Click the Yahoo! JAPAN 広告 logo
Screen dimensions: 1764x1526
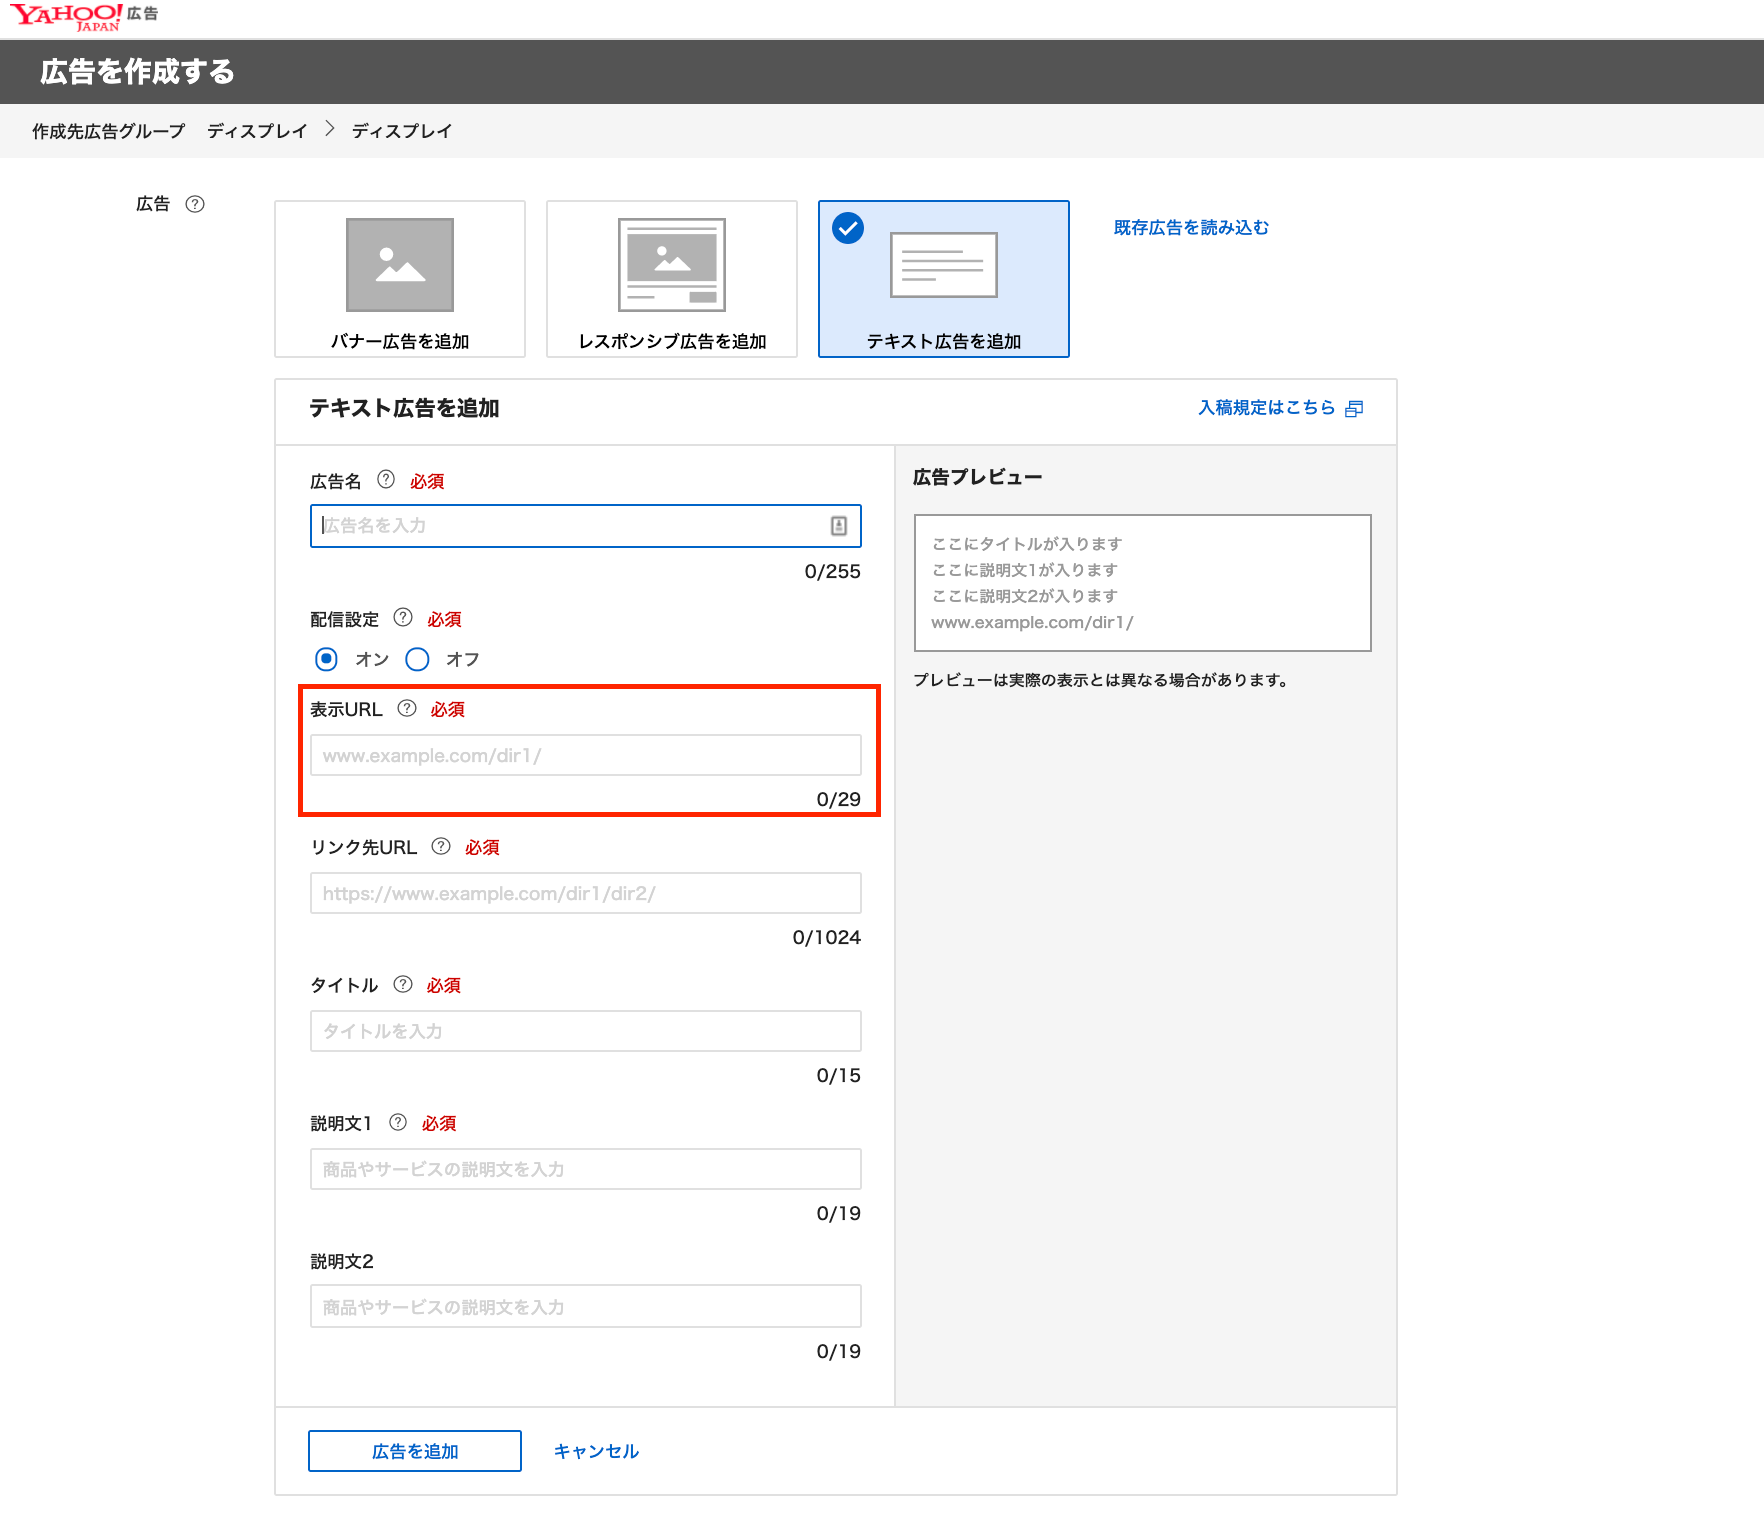click(x=84, y=17)
